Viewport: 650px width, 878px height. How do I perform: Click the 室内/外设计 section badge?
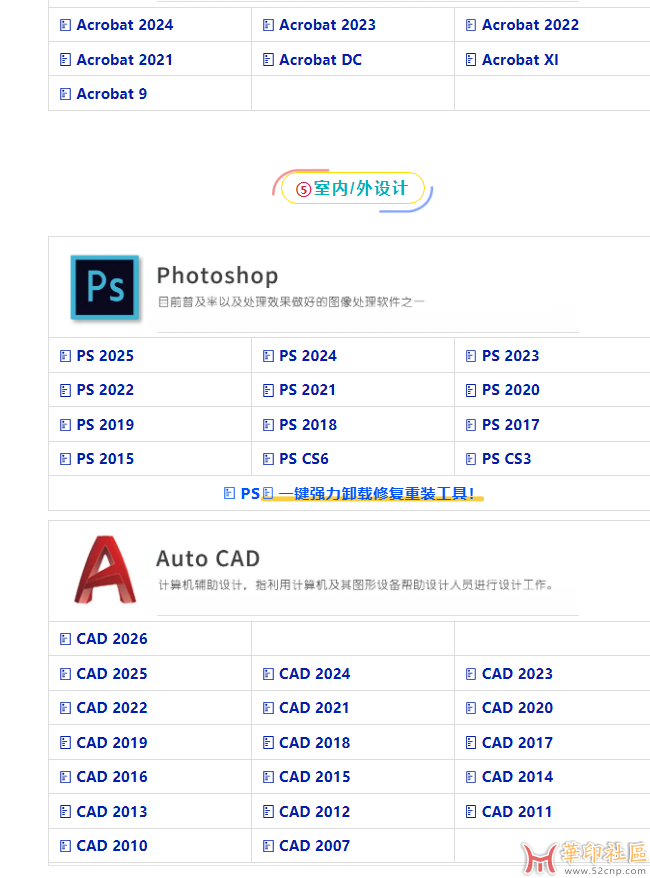point(353,189)
